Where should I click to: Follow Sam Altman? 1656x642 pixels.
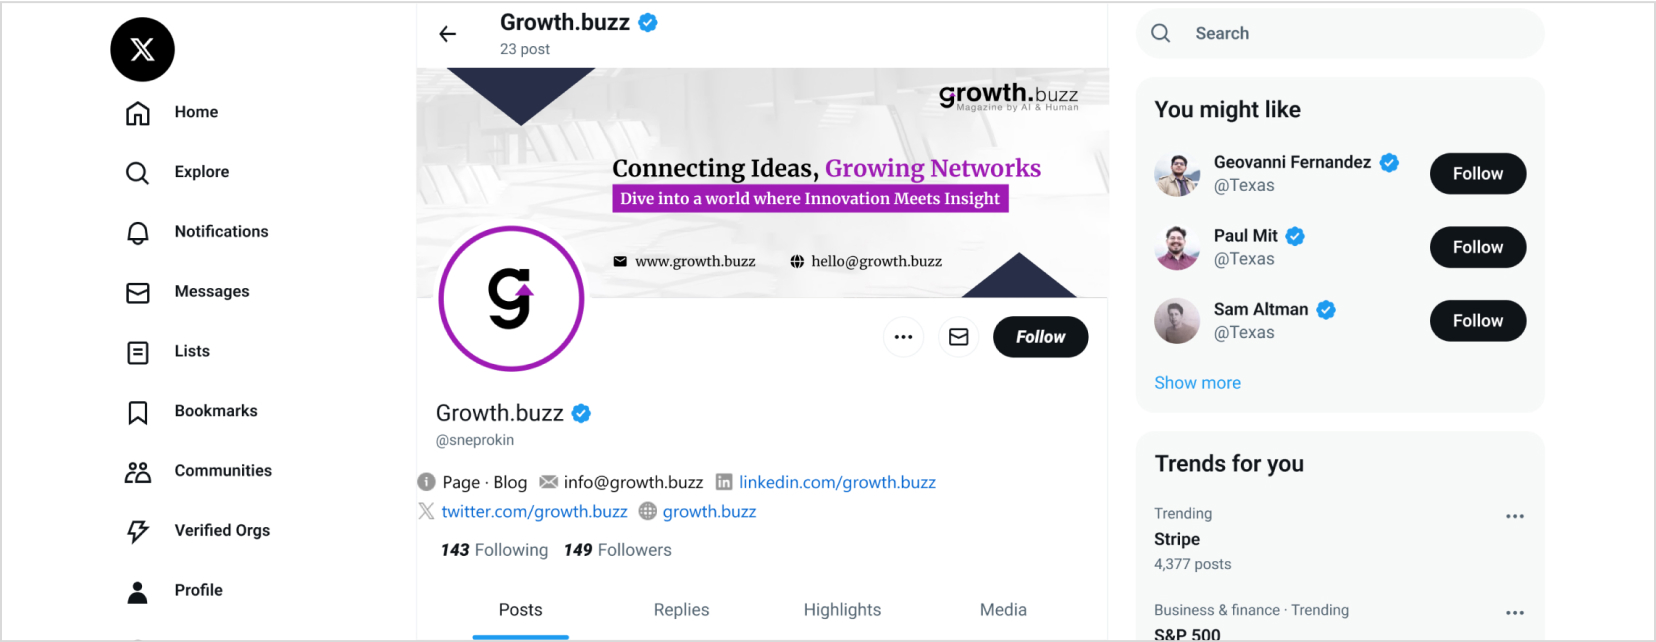1477,321
